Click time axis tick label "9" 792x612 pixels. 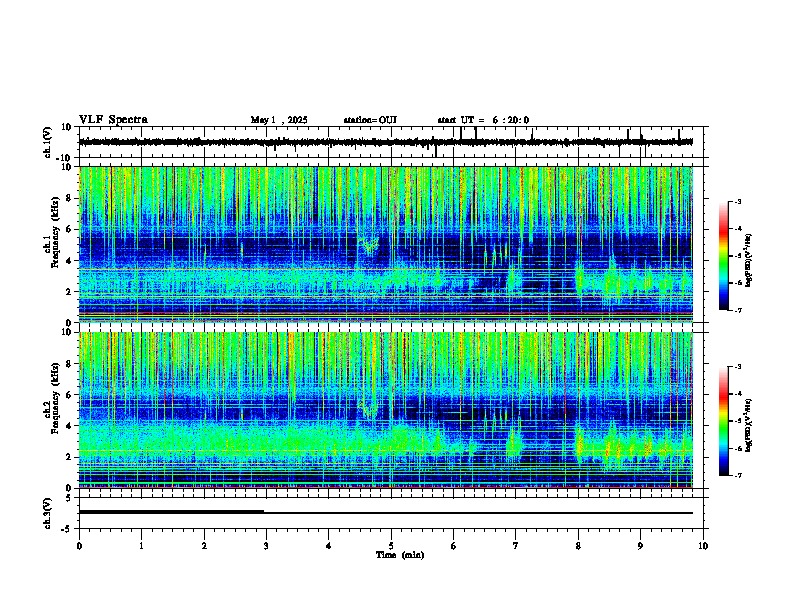tap(640, 546)
